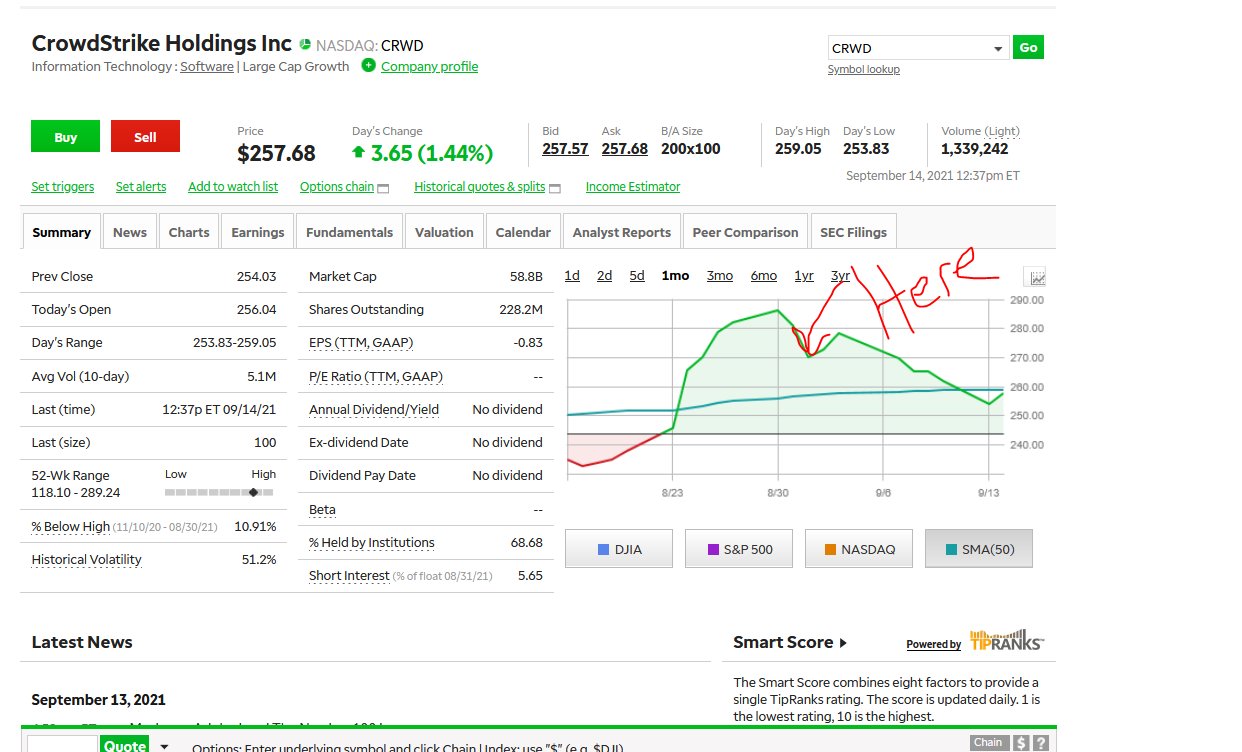
Task: Click the Beta label
Action: coord(322,510)
